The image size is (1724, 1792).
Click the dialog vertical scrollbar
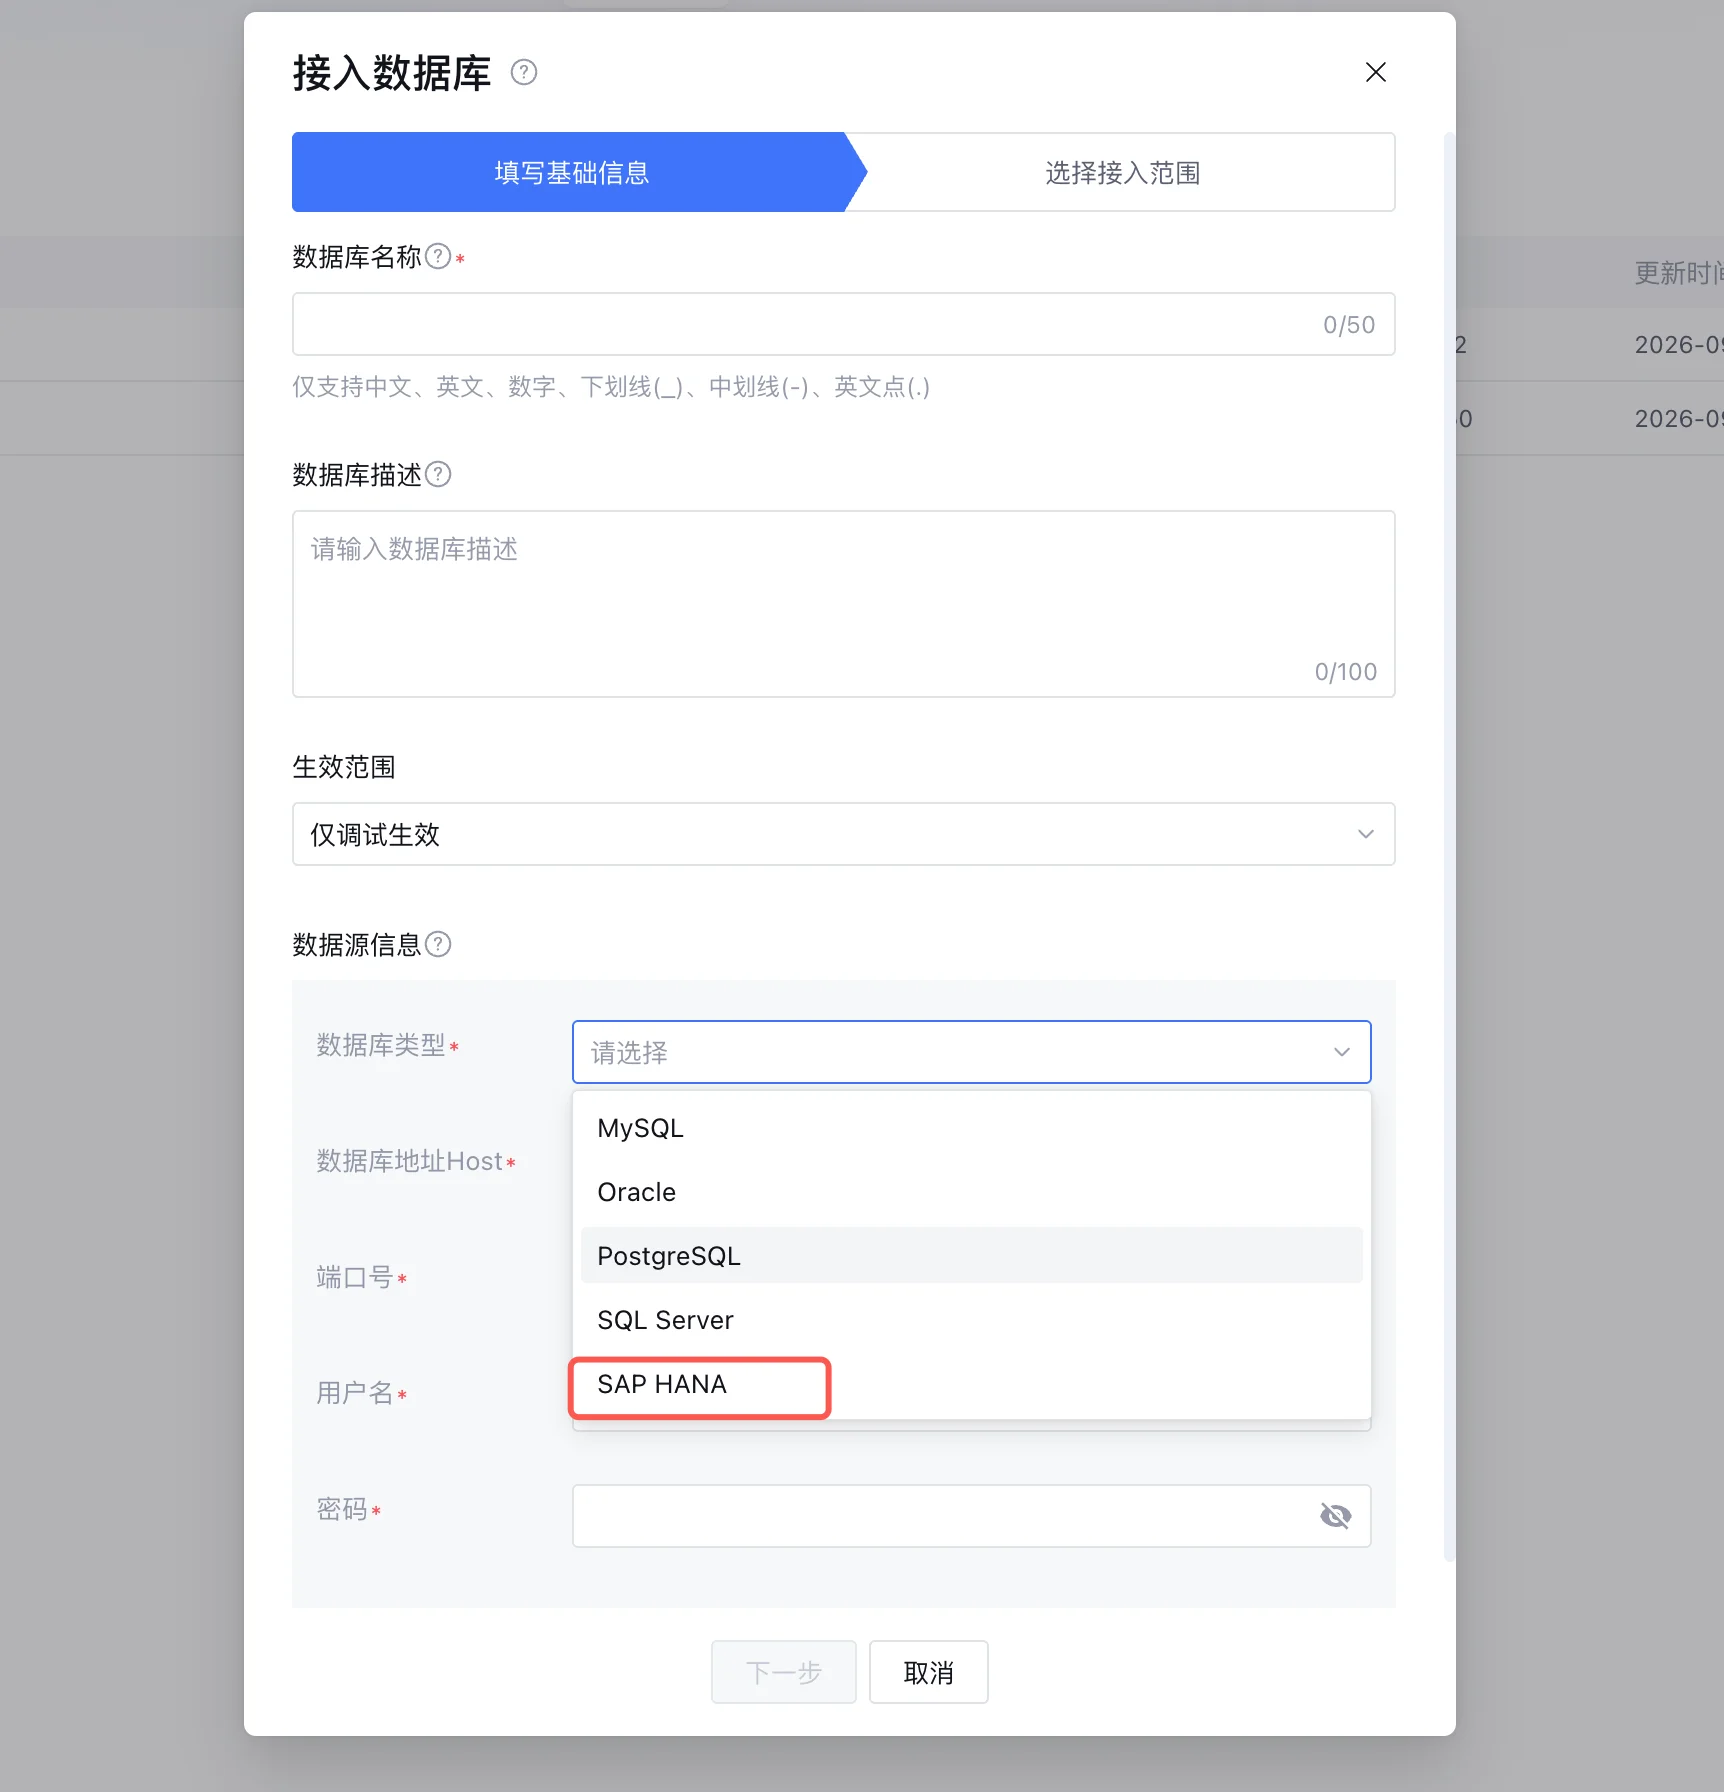pos(1449,846)
